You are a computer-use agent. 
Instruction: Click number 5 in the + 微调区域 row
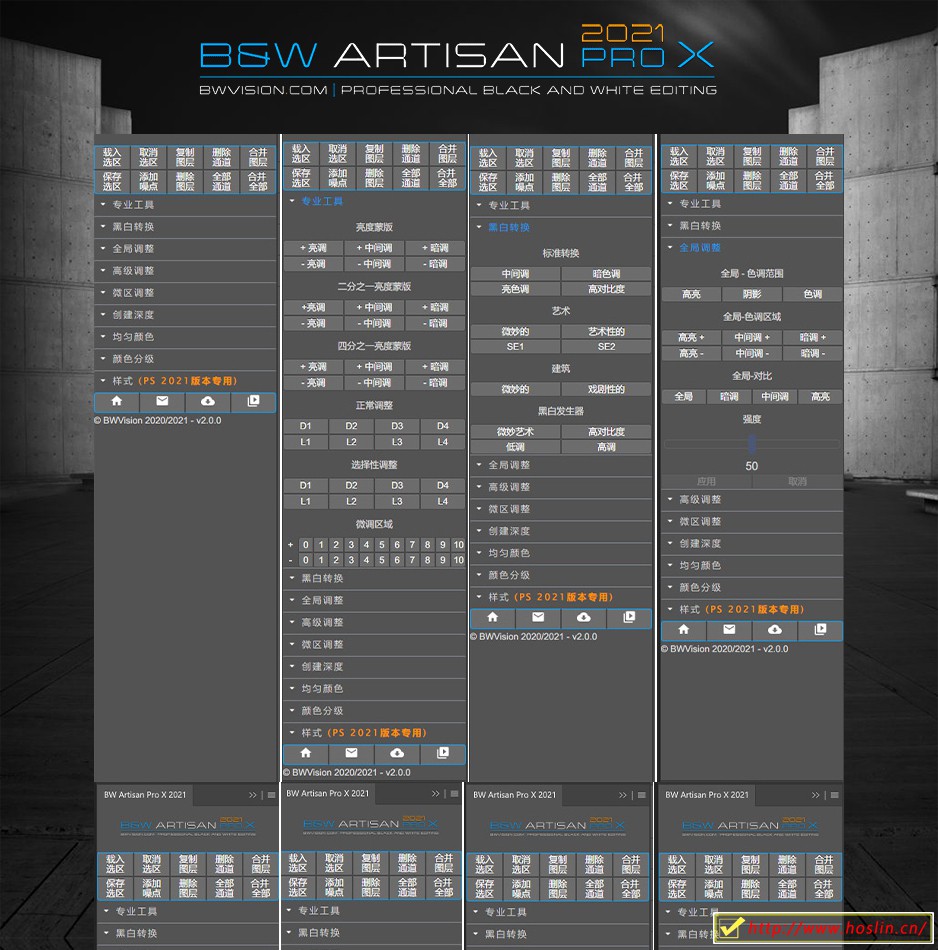click(382, 545)
